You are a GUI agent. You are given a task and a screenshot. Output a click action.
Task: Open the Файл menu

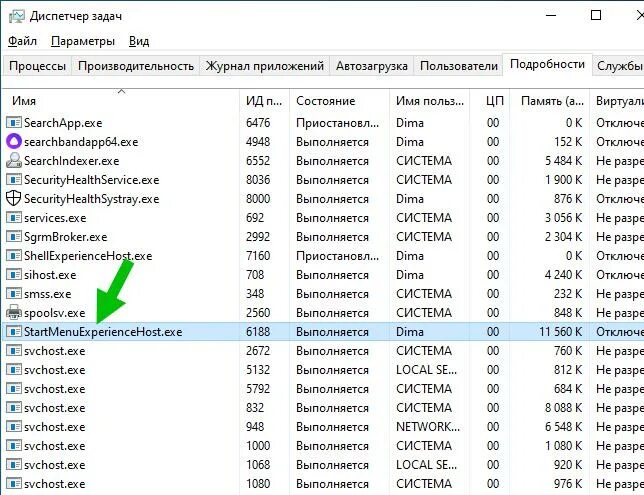tap(22, 41)
